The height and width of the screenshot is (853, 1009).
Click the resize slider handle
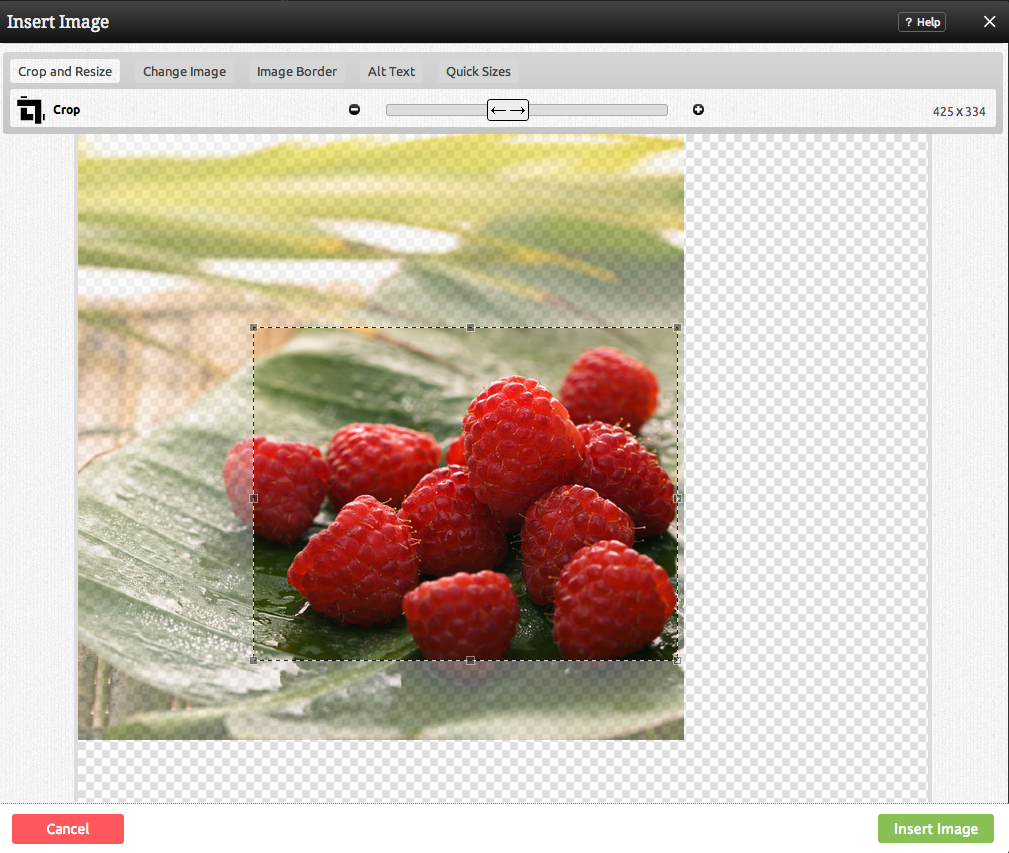[508, 110]
